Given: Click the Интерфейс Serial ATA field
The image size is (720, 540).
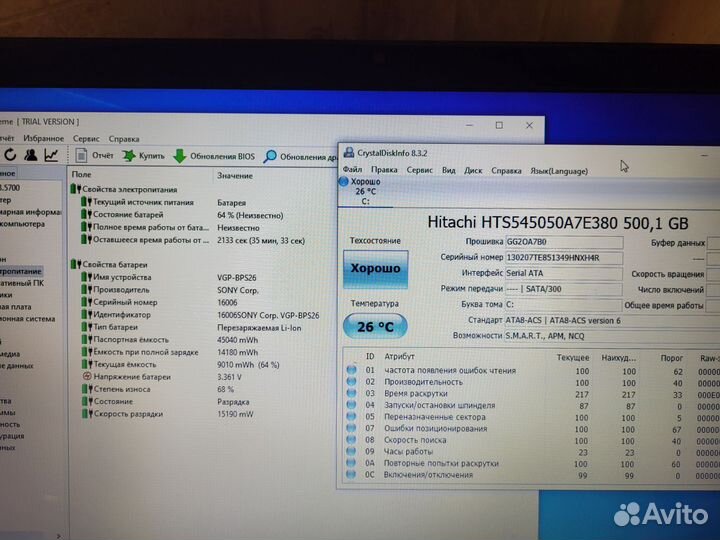Looking at the screenshot, I should [x=563, y=273].
